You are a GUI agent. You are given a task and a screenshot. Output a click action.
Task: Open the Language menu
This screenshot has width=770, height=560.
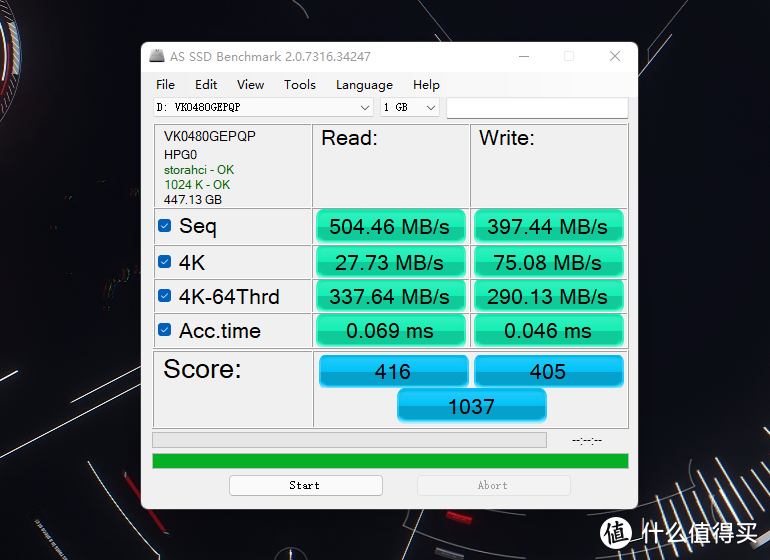click(364, 84)
